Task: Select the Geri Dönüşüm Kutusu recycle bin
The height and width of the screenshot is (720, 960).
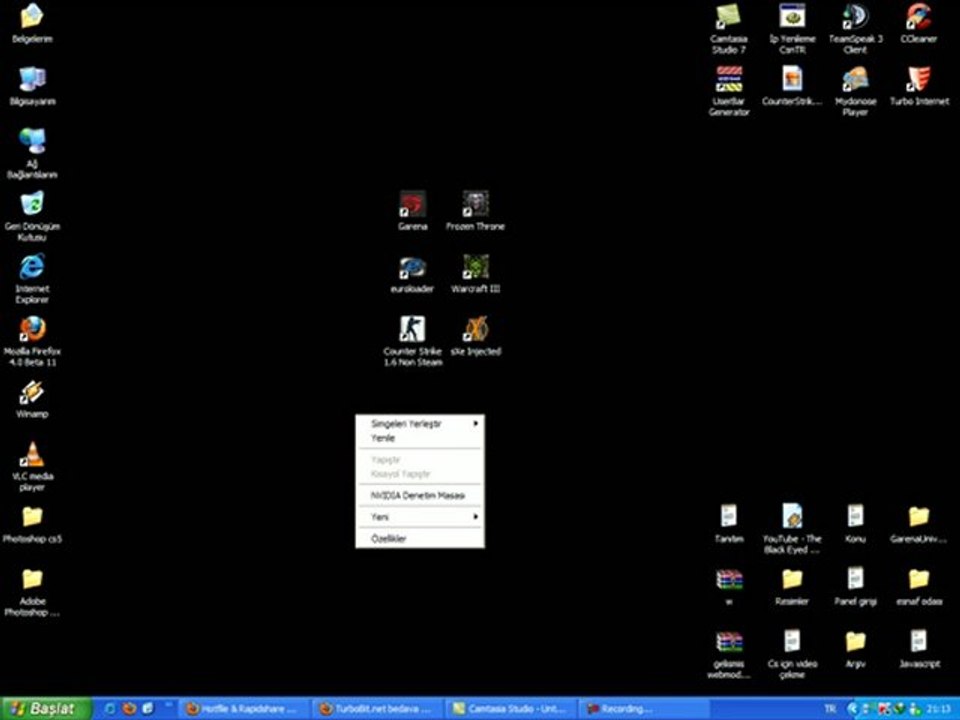Action: [32, 216]
